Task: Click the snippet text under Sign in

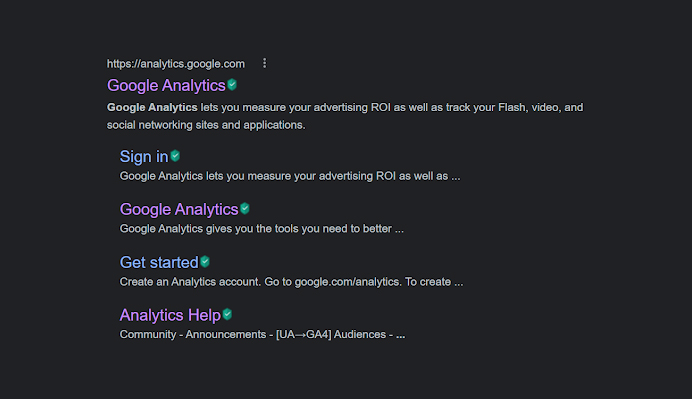Action: [x=290, y=176]
